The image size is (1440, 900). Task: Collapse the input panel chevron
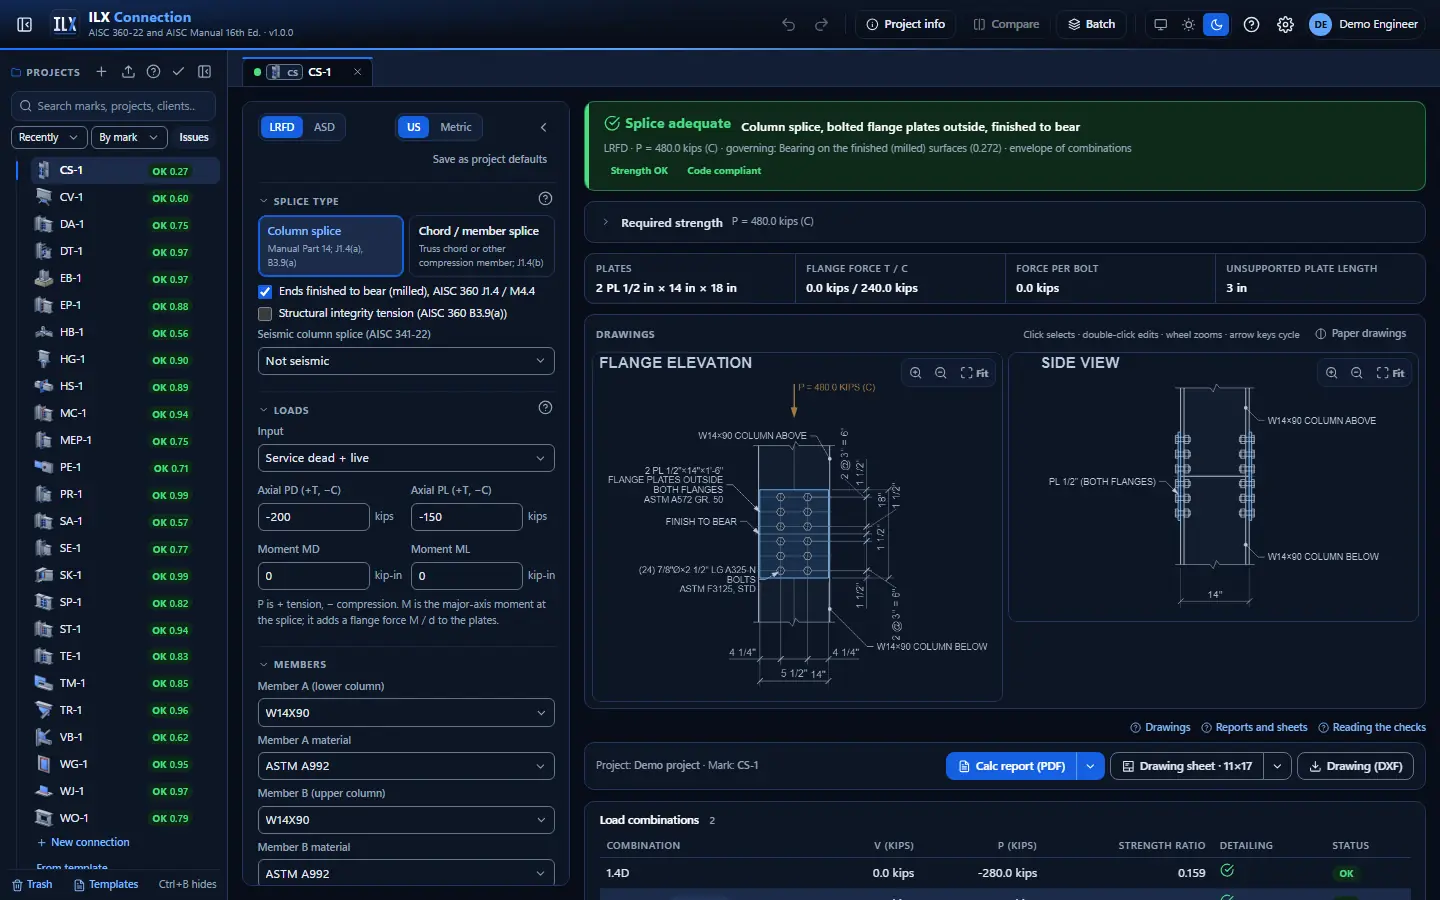tap(544, 127)
